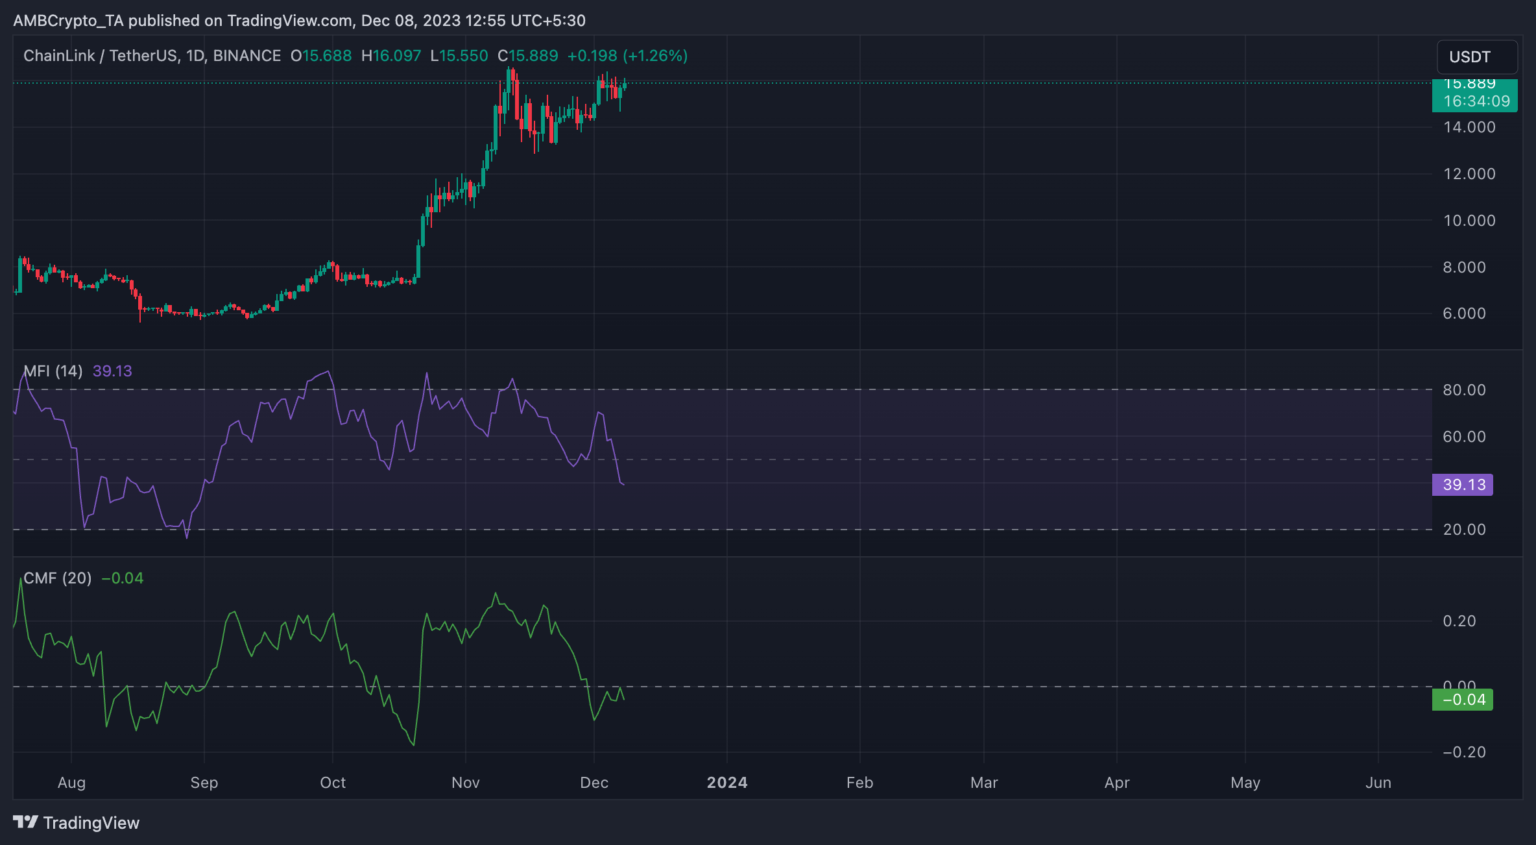Click the ChainLink / TetherUS symbol title
The width and height of the screenshot is (1536, 845).
(x=152, y=56)
